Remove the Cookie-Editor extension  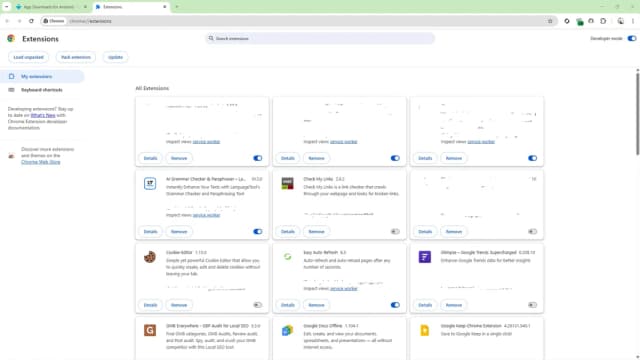(179, 305)
